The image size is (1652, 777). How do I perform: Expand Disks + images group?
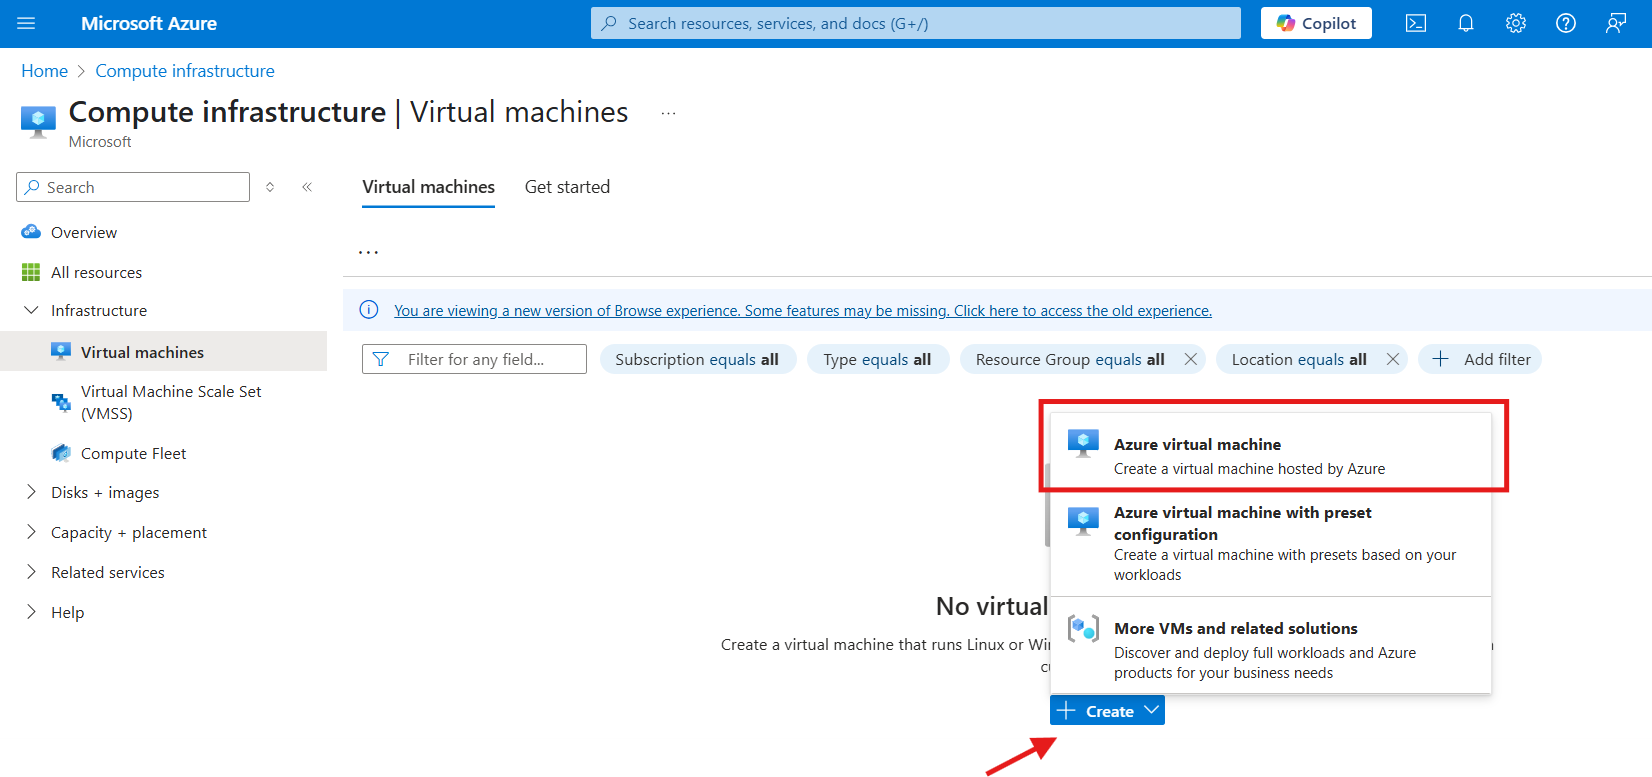coord(31,492)
